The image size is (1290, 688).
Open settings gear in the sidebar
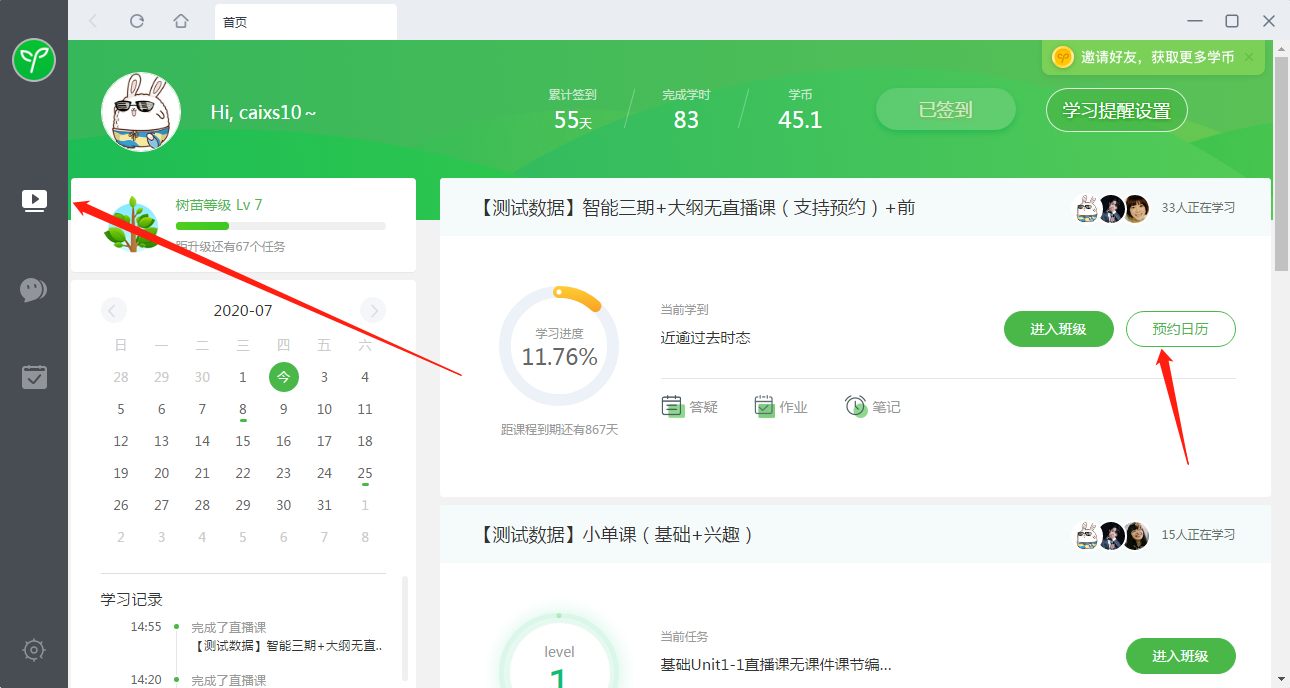34,650
